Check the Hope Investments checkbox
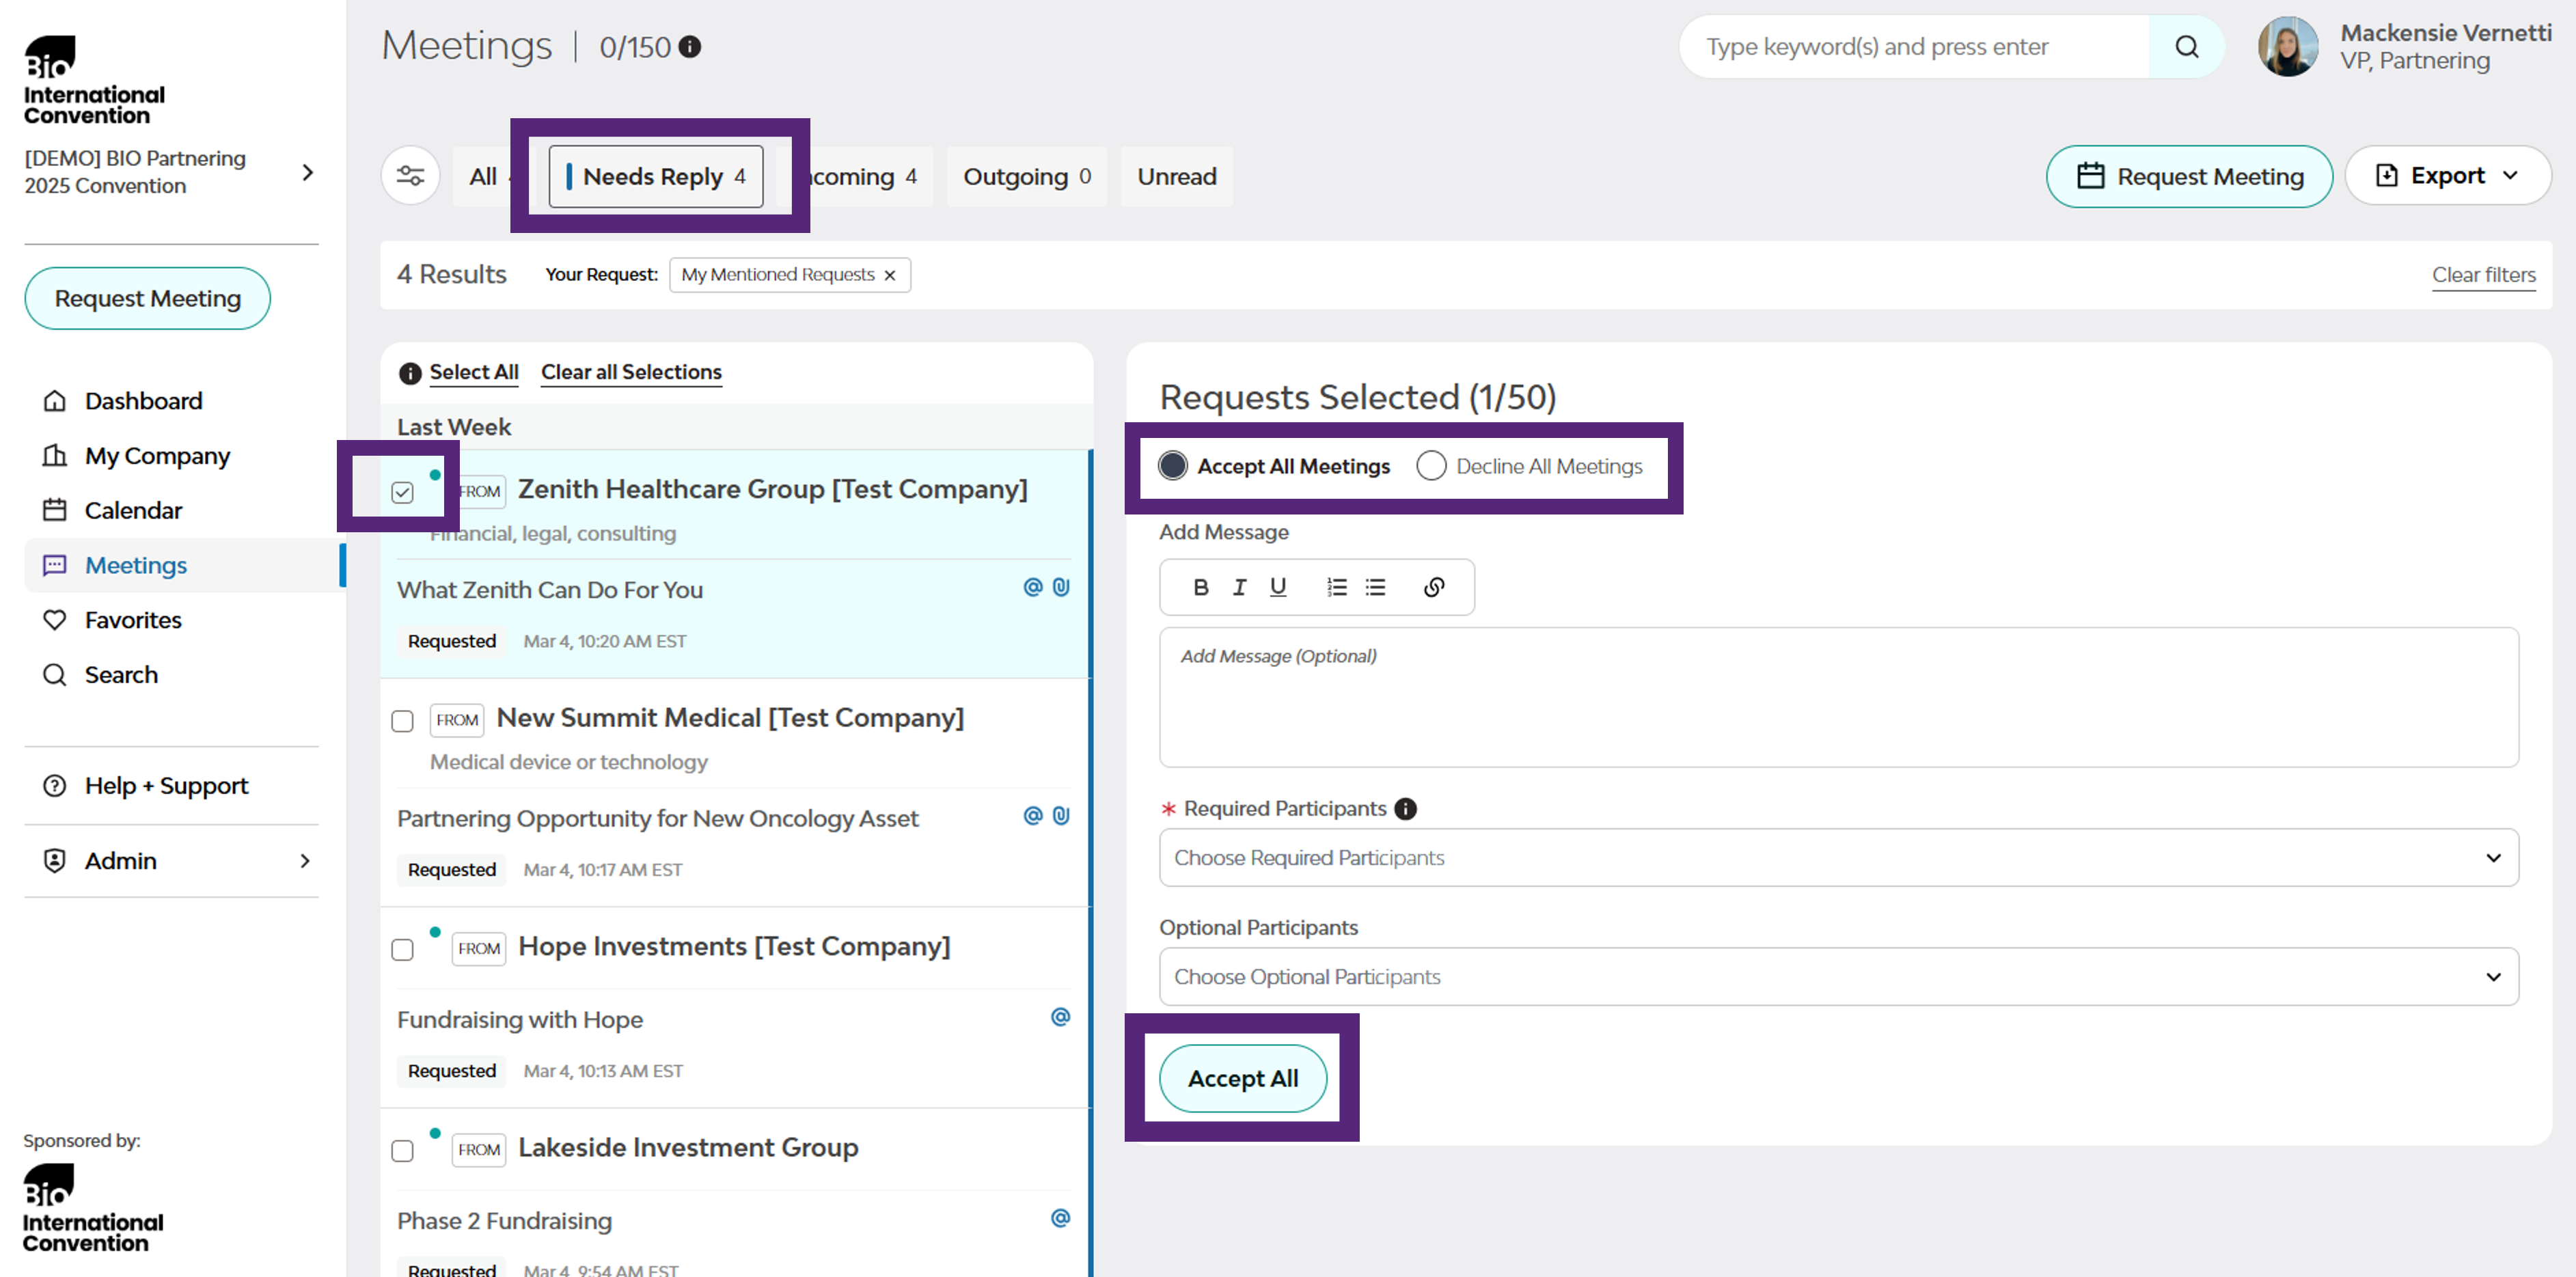Screen dimensions: 2576x1277 click(x=402, y=949)
